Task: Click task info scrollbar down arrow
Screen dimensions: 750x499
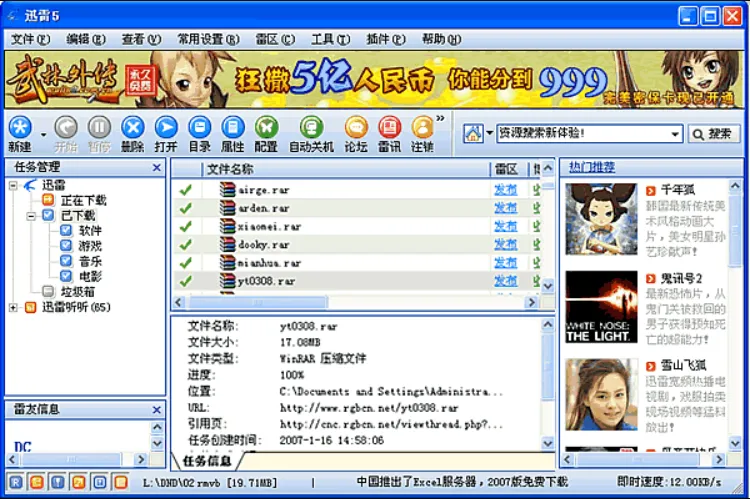Action: 548,444
